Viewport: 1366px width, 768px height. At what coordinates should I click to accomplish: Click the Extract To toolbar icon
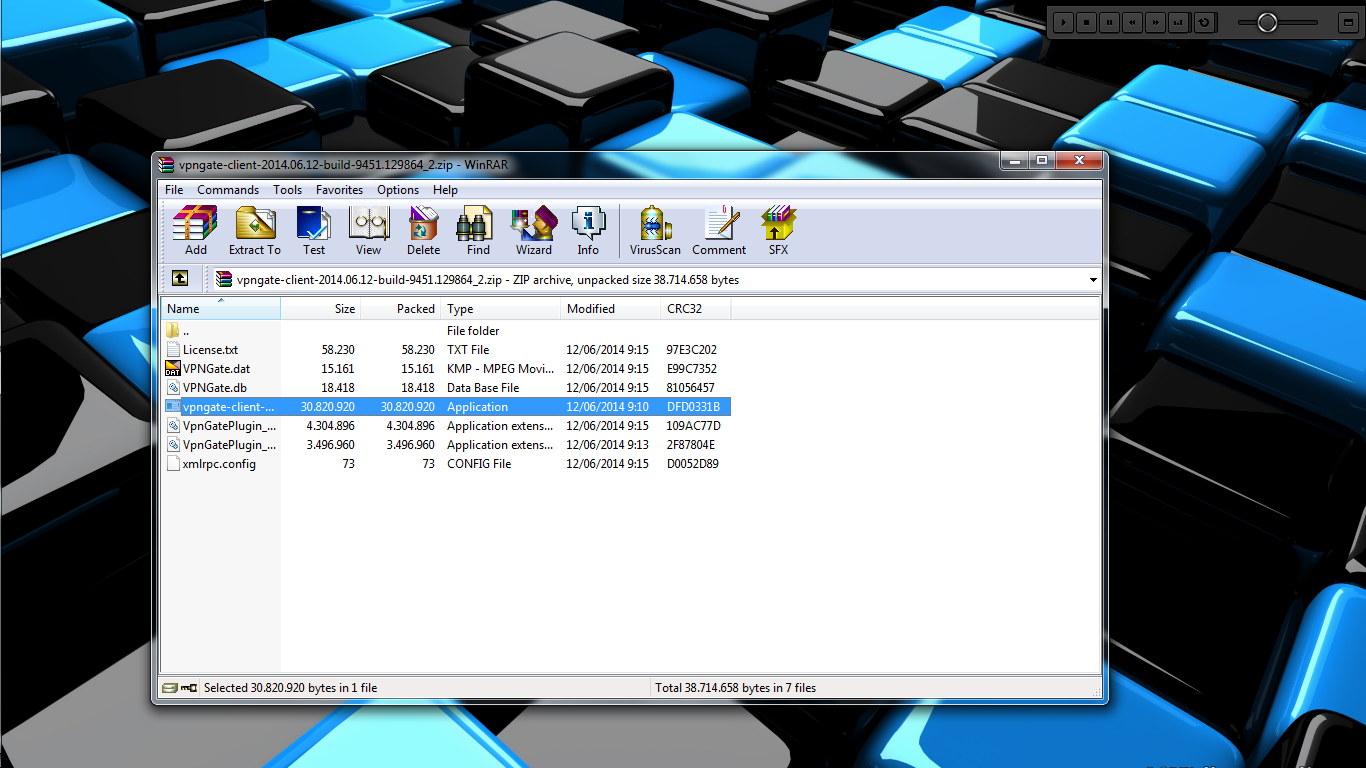point(255,231)
